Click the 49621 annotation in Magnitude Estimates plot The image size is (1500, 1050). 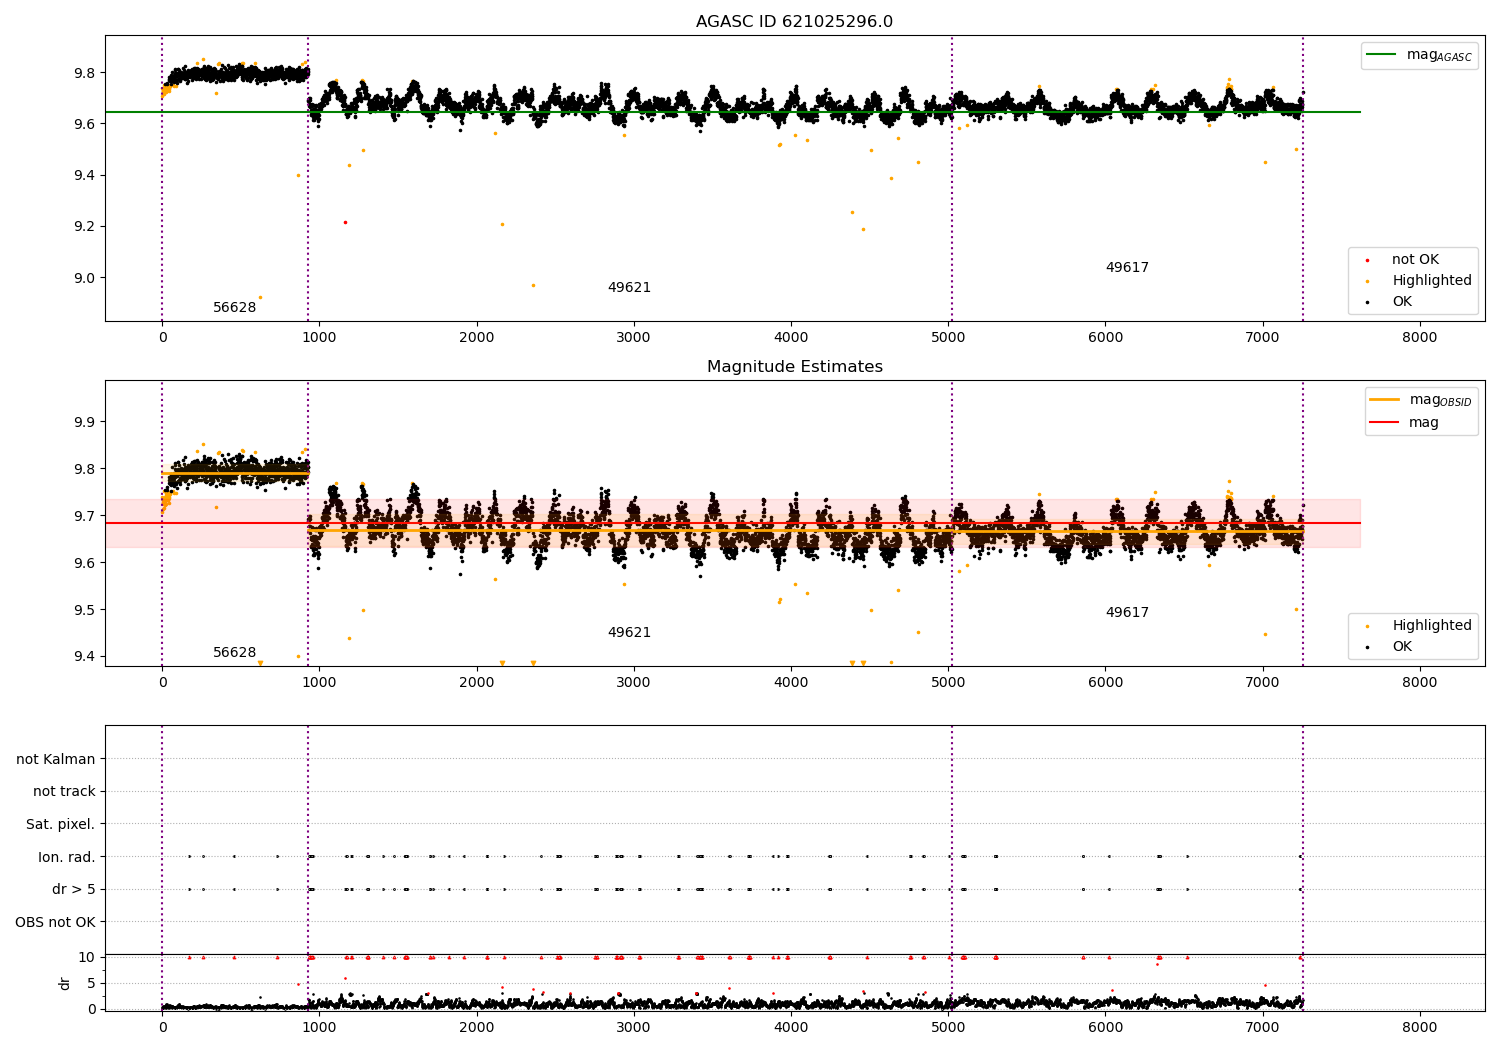[x=629, y=633]
